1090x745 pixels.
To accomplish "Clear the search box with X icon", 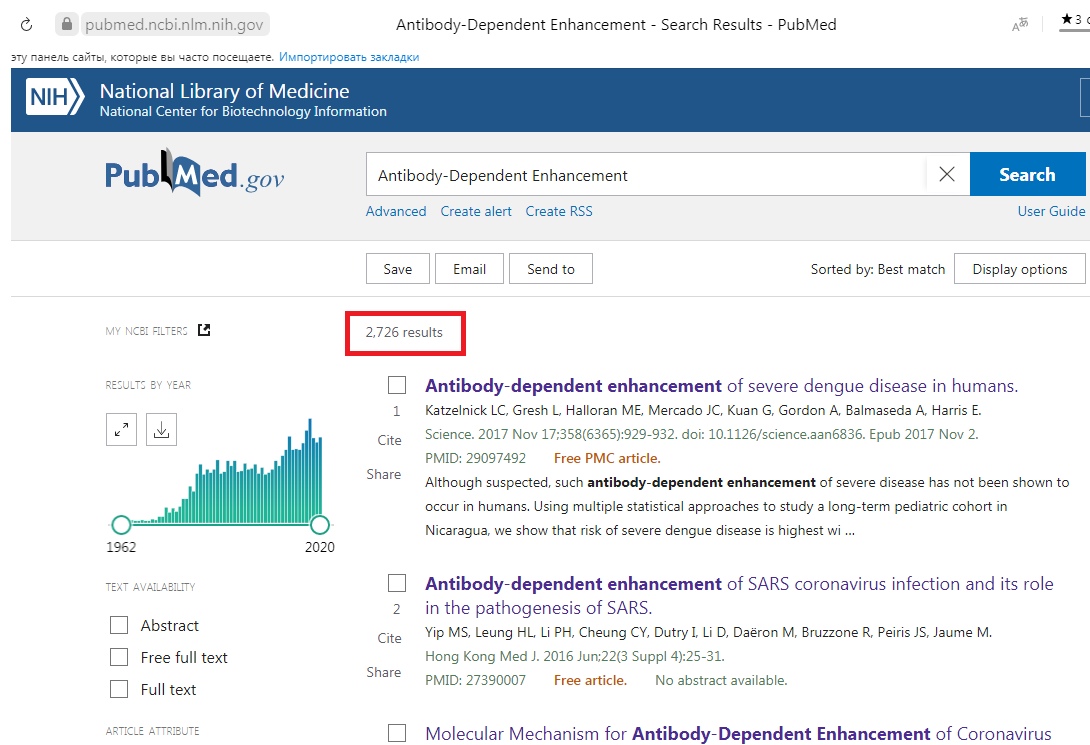I will pos(946,175).
